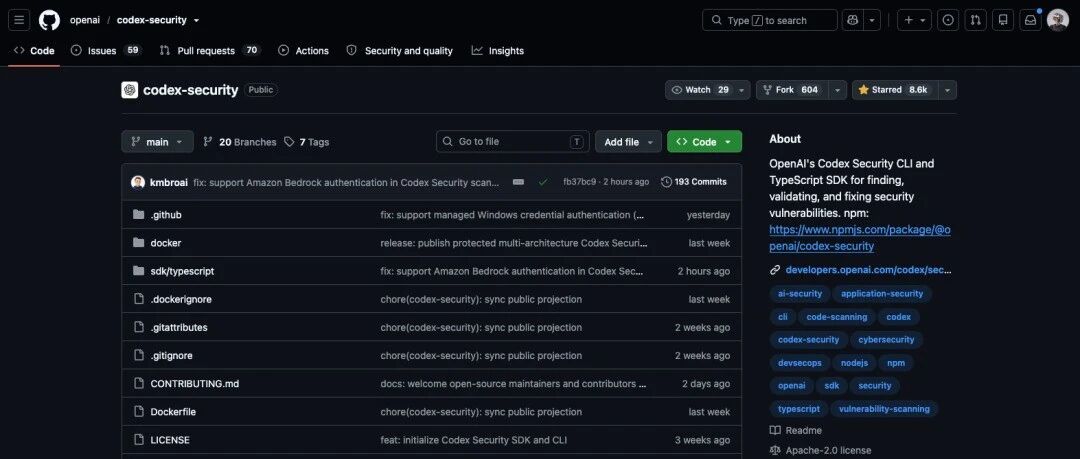View 20 Branches
The width and height of the screenshot is (1080, 459).
(x=240, y=142)
